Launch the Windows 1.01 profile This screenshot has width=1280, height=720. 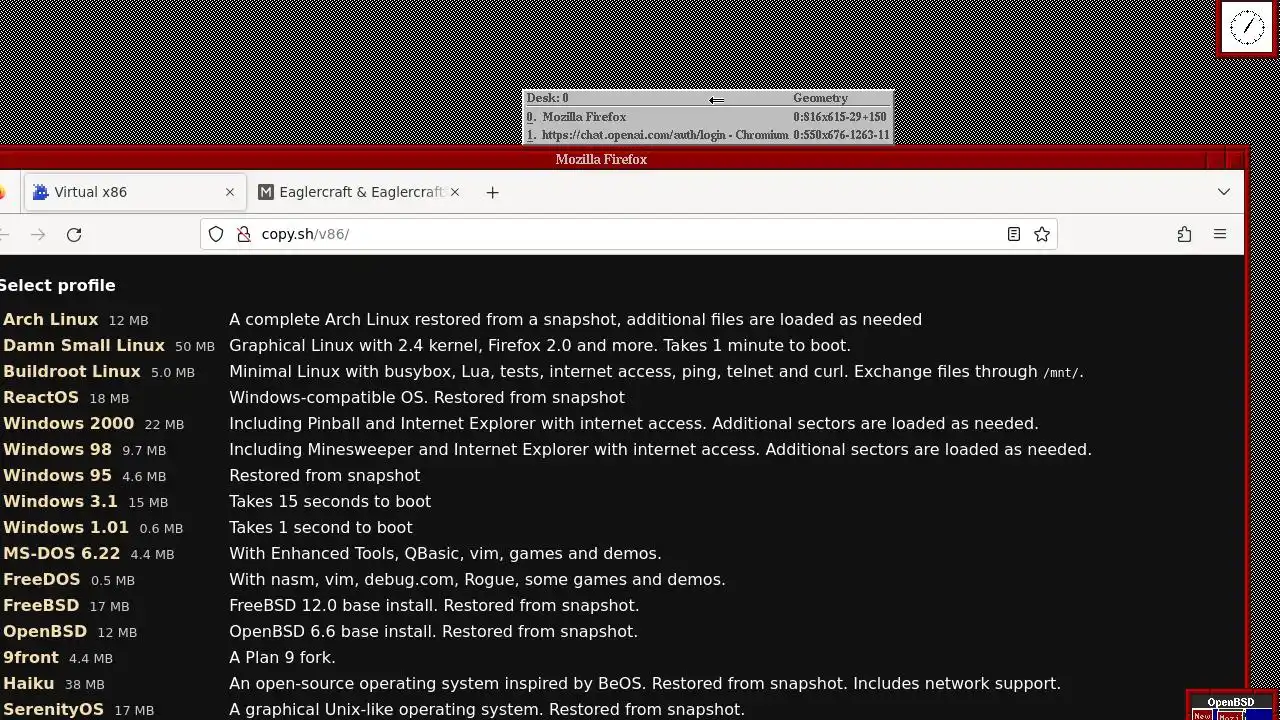pyautogui.click(x=66, y=527)
